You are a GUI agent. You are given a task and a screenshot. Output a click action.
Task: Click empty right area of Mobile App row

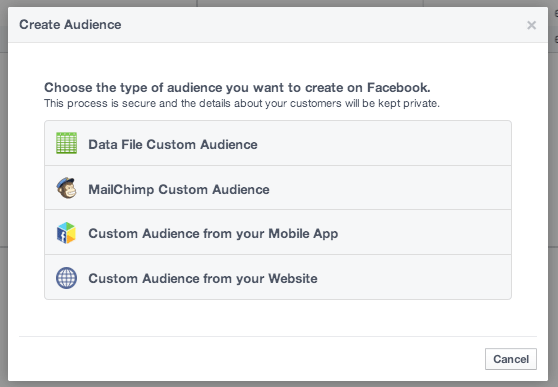tap(425, 232)
